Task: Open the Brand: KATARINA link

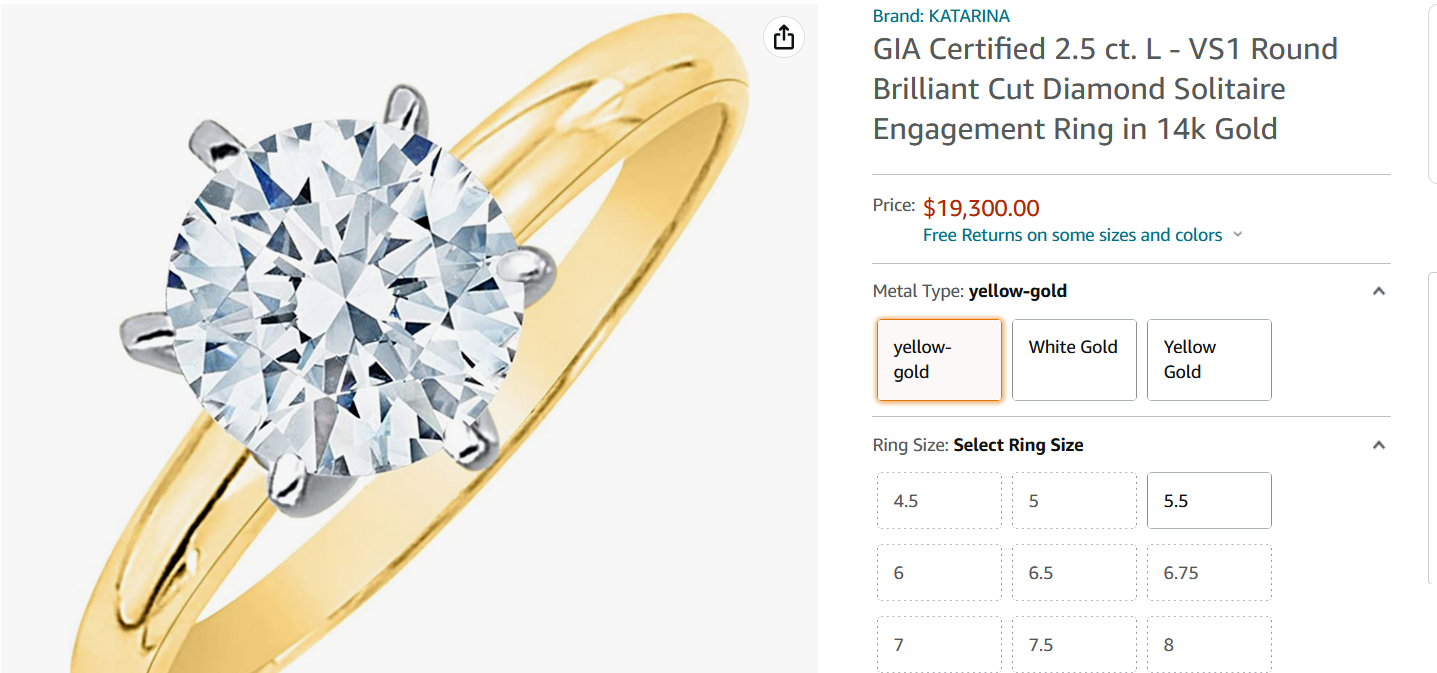Action: coord(941,16)
